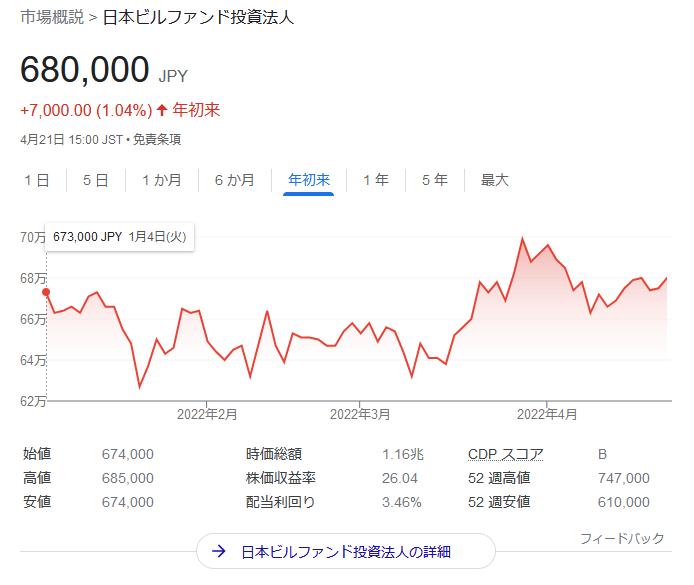Image resolution: width=694 pixels, height=585 pixels.
Task: Click the 2022年2月 axis label
Action: pyautogui.click(x=207, y=414)
